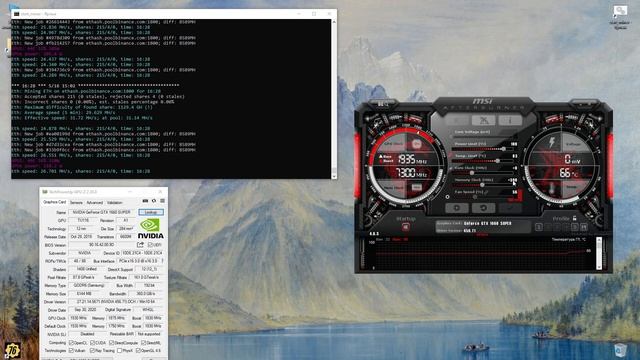Click the Fan Speed slider handle
Image resolution: width=640 pixels, height=360 pixels.
point(475,197)
